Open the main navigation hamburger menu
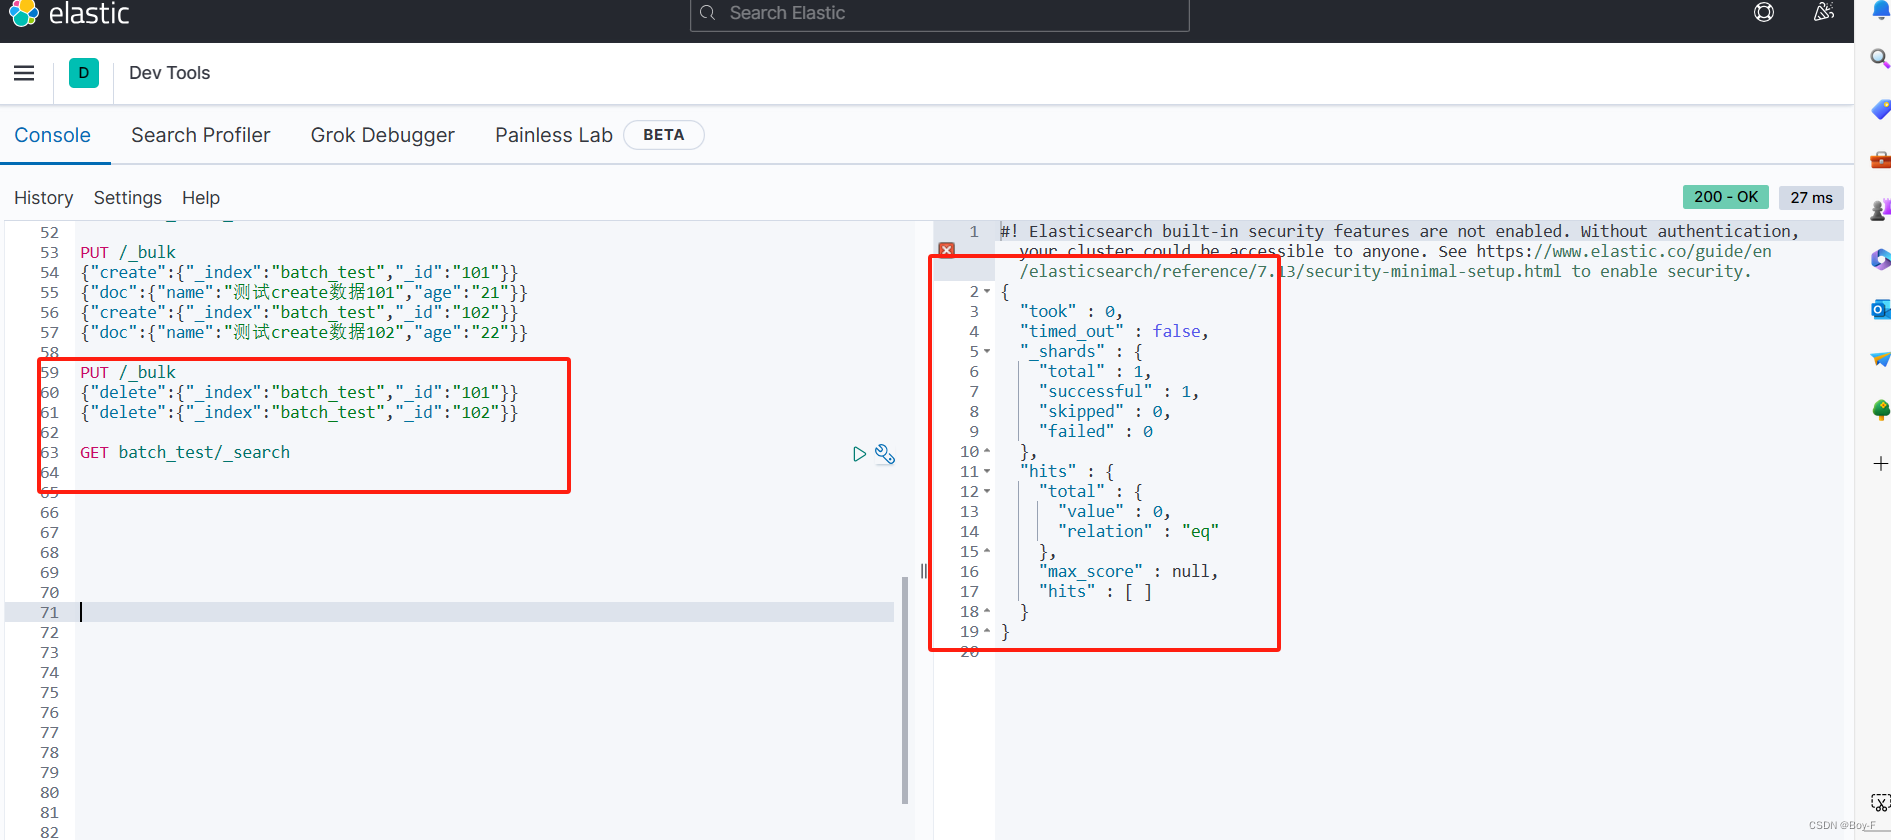Screen dimensions: 1891x840 tap(24, 73)
